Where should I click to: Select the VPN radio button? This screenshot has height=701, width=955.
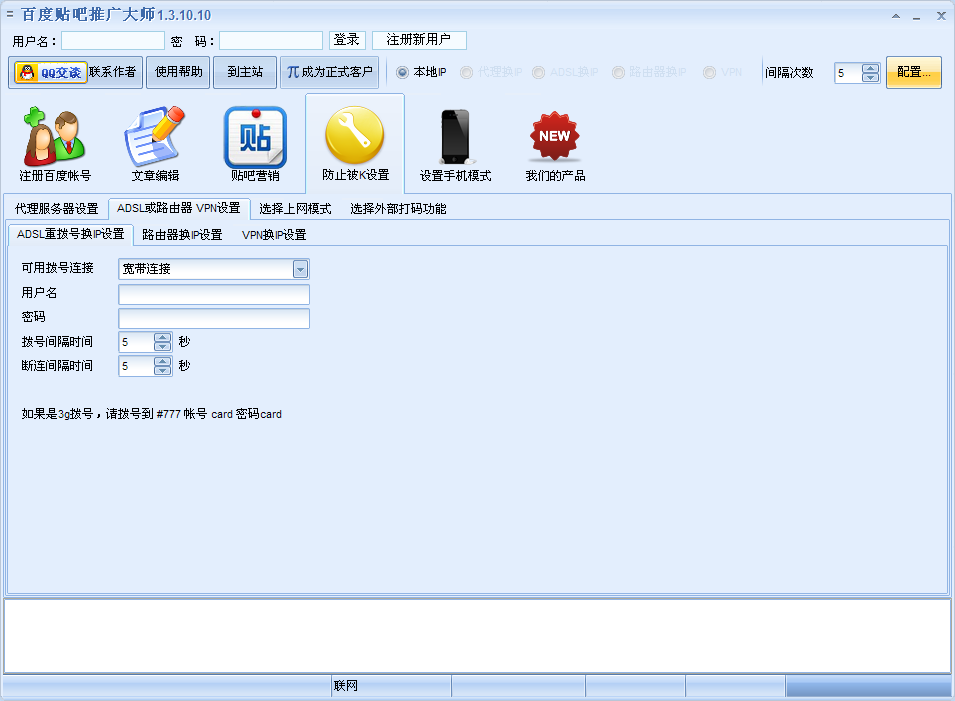[x=709, y=73]
